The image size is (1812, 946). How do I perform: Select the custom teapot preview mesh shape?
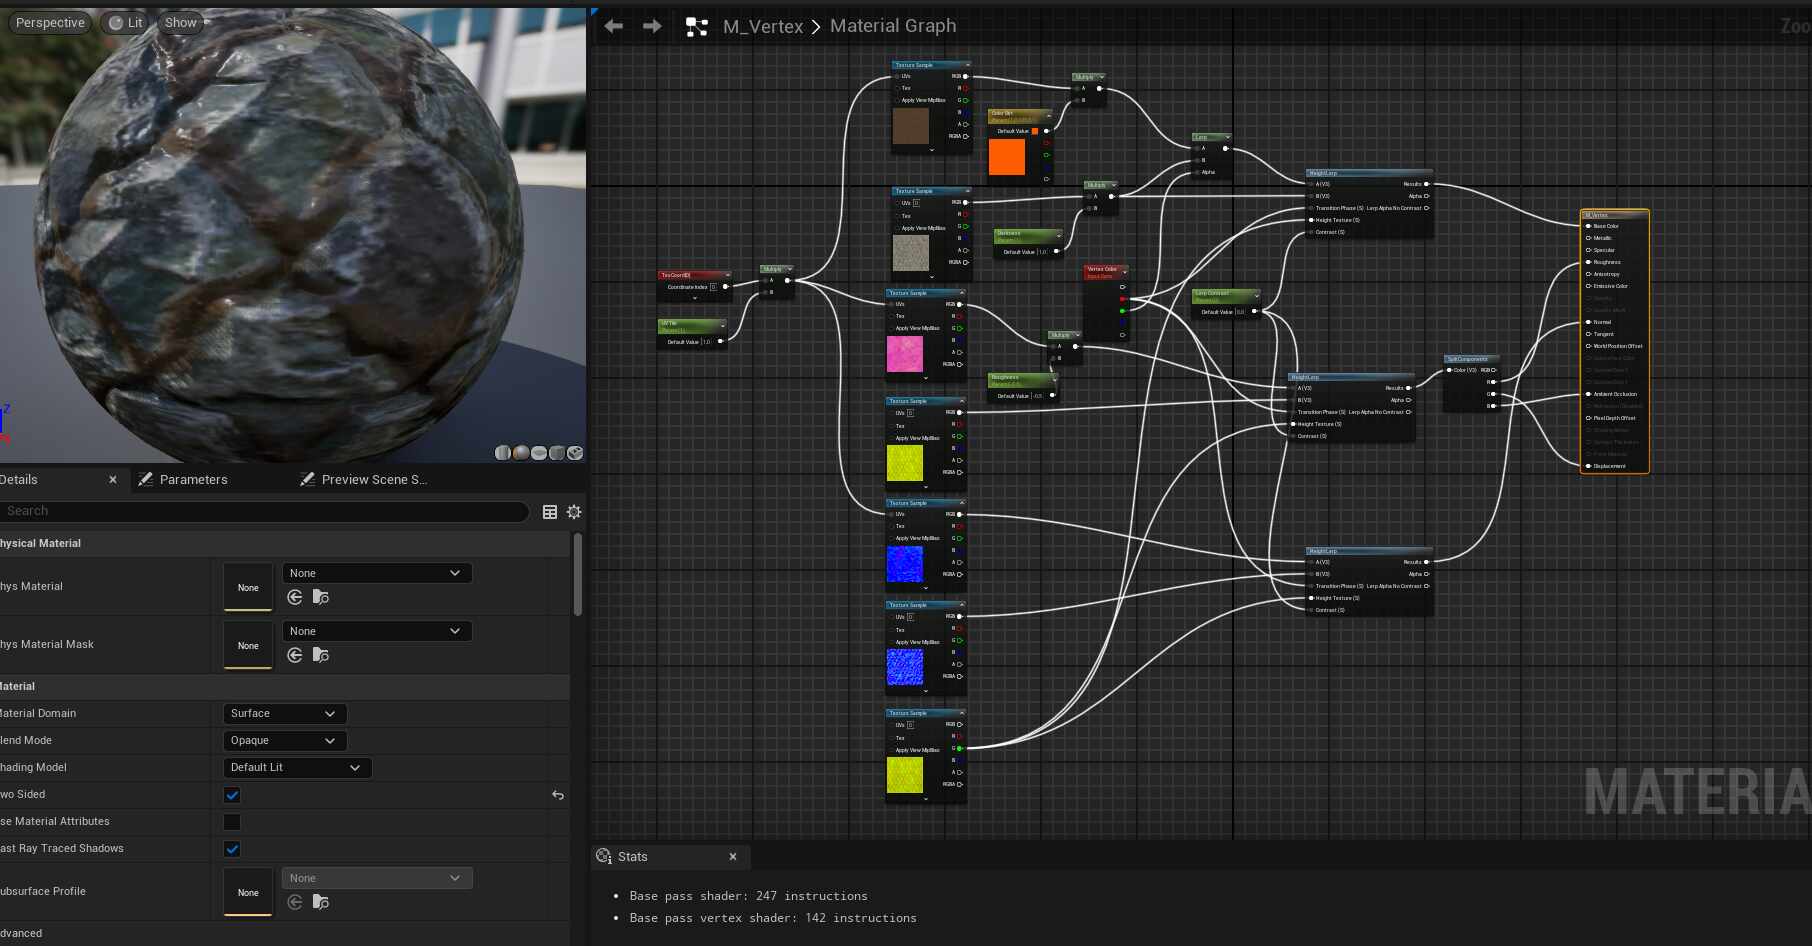575,453
